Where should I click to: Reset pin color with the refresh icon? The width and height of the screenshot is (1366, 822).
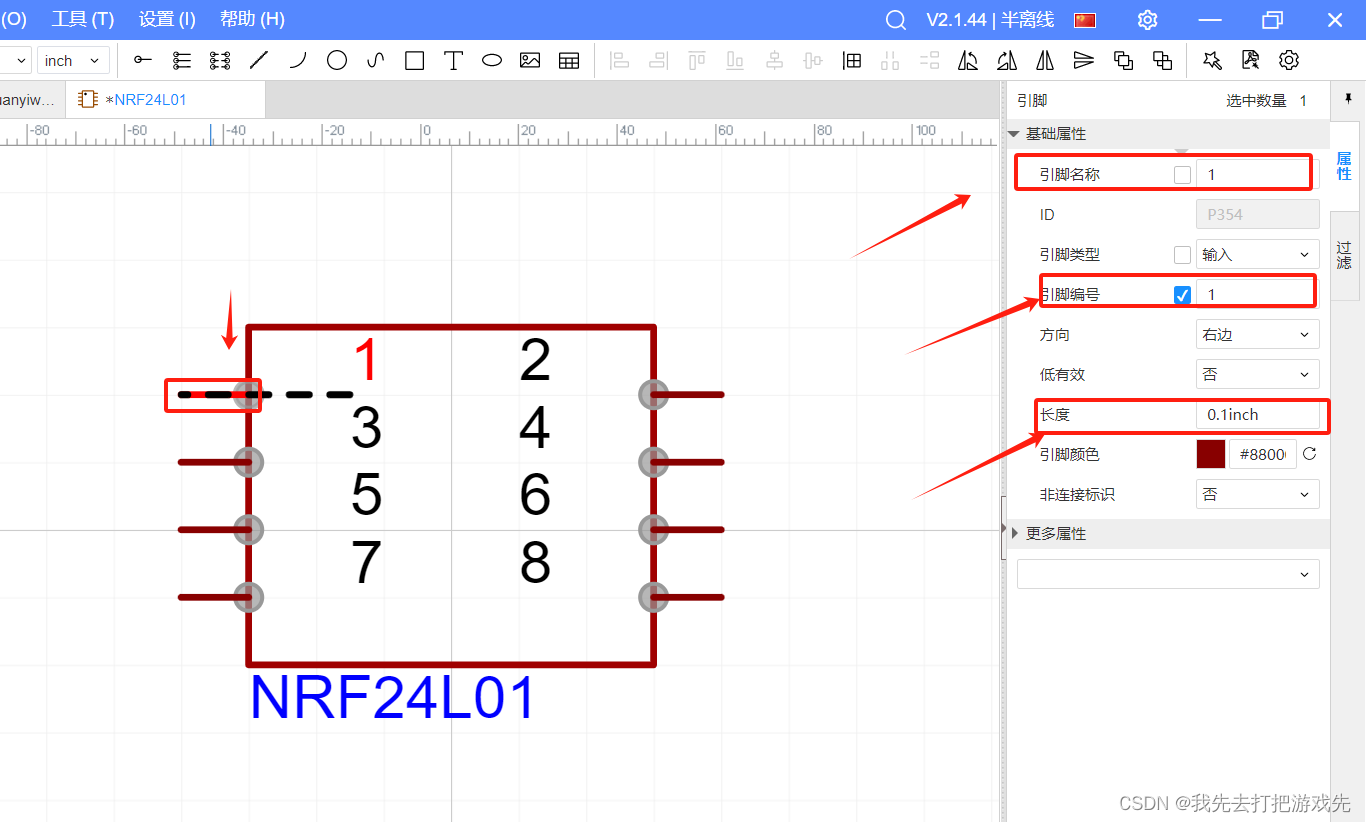(x=1309, y=454)
